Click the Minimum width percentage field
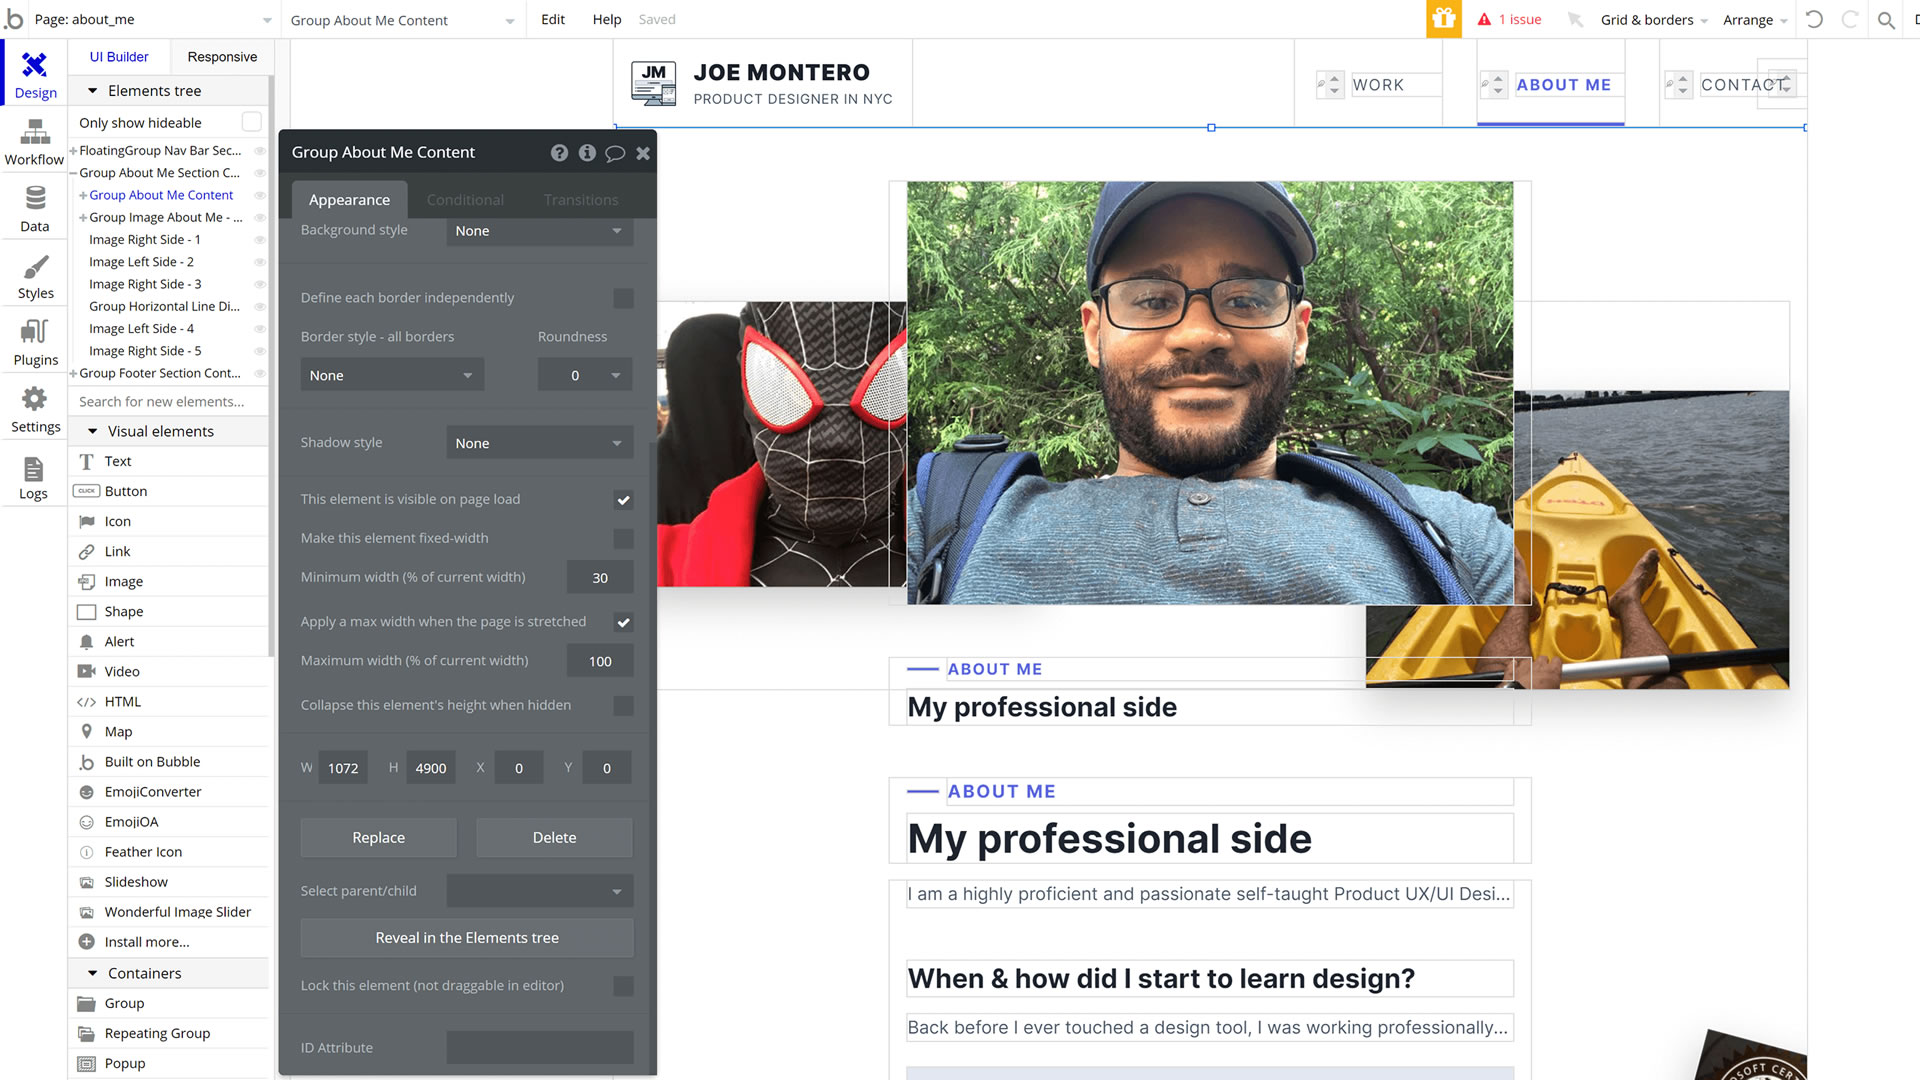Screen dimensions: 1920x1080 click(600, 578)
